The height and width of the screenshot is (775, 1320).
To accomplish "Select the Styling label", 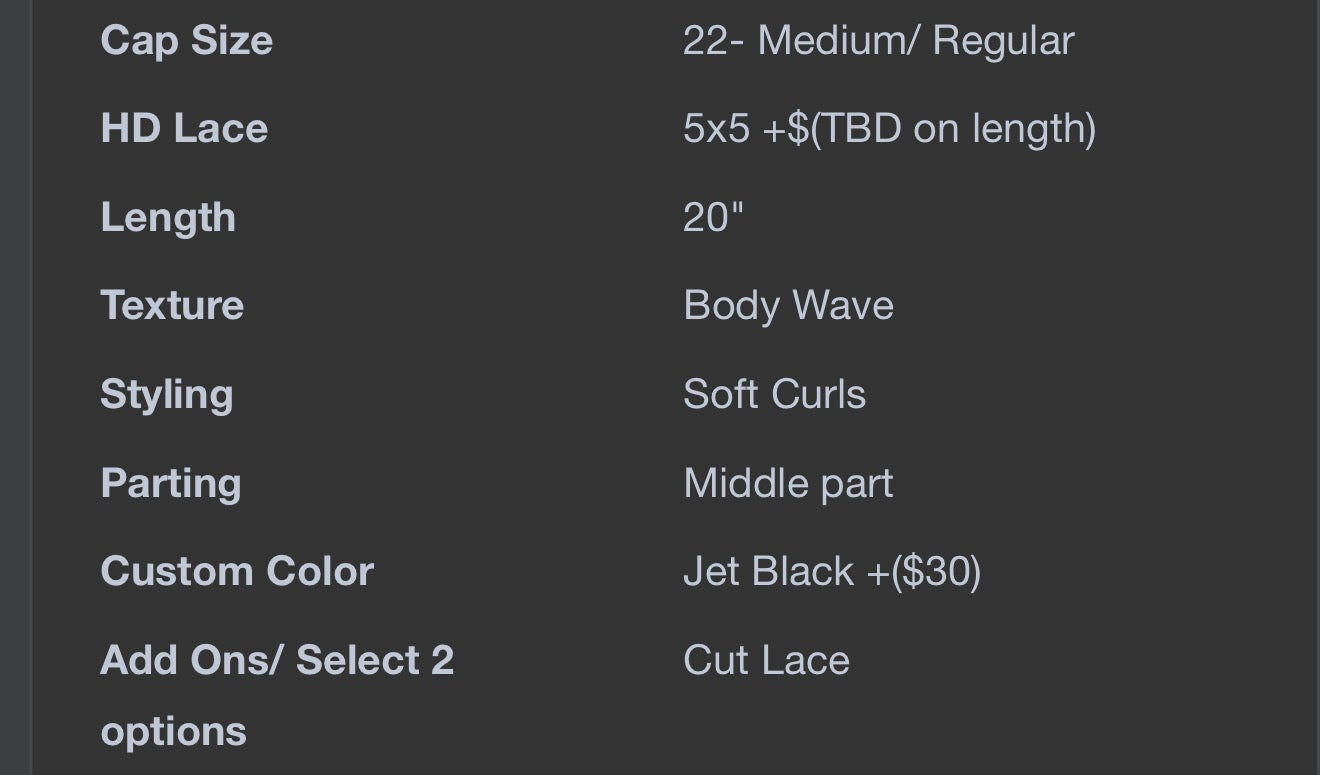I will coord(167,395).
